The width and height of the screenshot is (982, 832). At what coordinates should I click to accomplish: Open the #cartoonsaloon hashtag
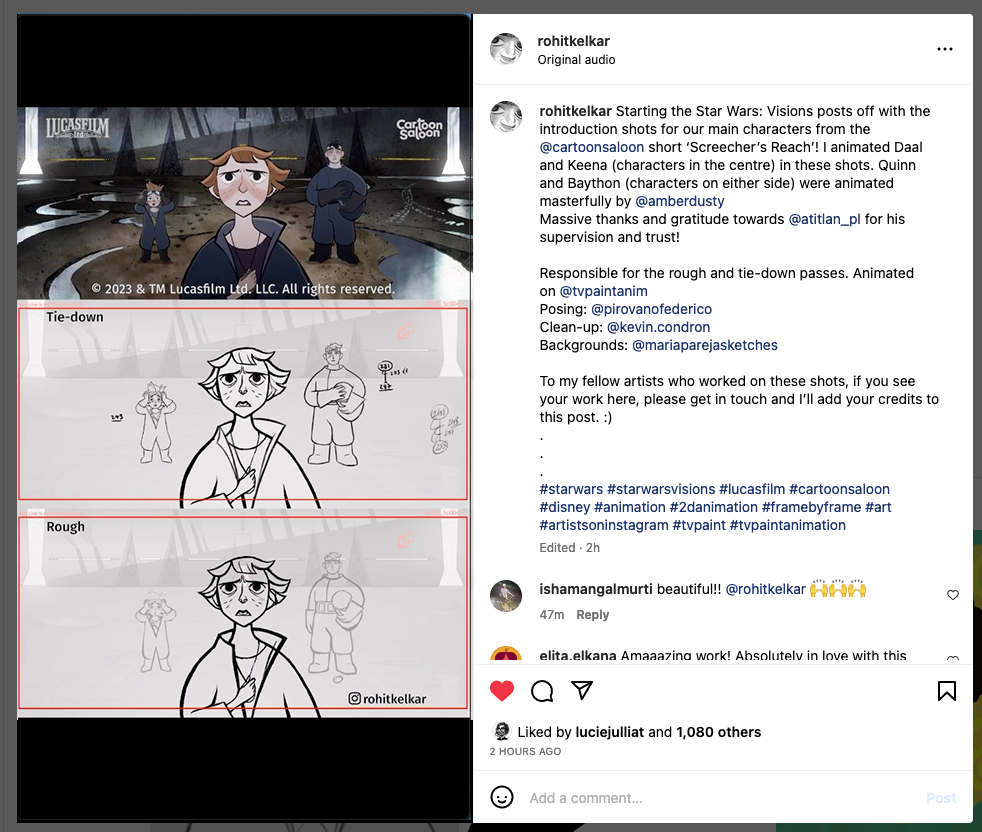[x=839, y=489]
